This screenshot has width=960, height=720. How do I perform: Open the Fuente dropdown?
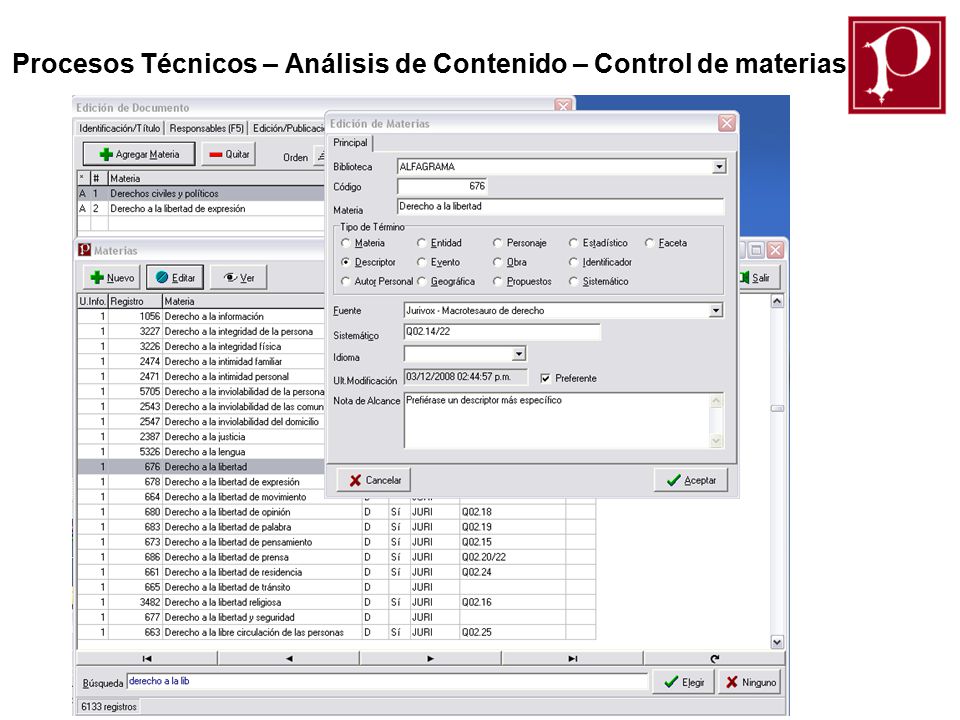(x=715, y=311)
